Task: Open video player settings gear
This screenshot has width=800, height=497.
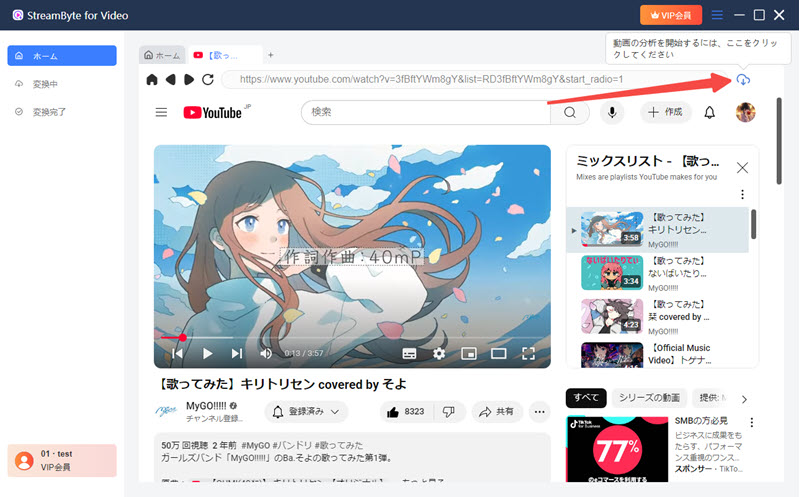Action: [439, 353]
